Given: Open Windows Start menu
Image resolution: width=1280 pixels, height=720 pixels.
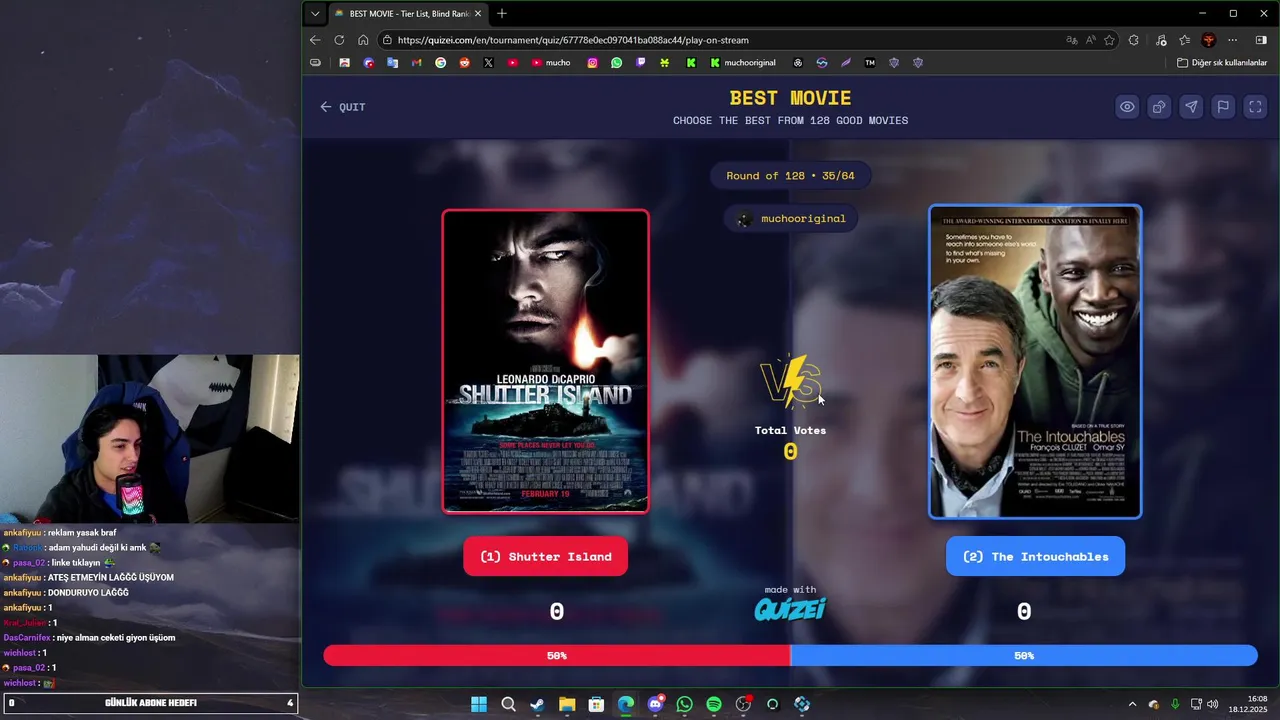Looking at the screenshot, I should (x=479, y=704).
